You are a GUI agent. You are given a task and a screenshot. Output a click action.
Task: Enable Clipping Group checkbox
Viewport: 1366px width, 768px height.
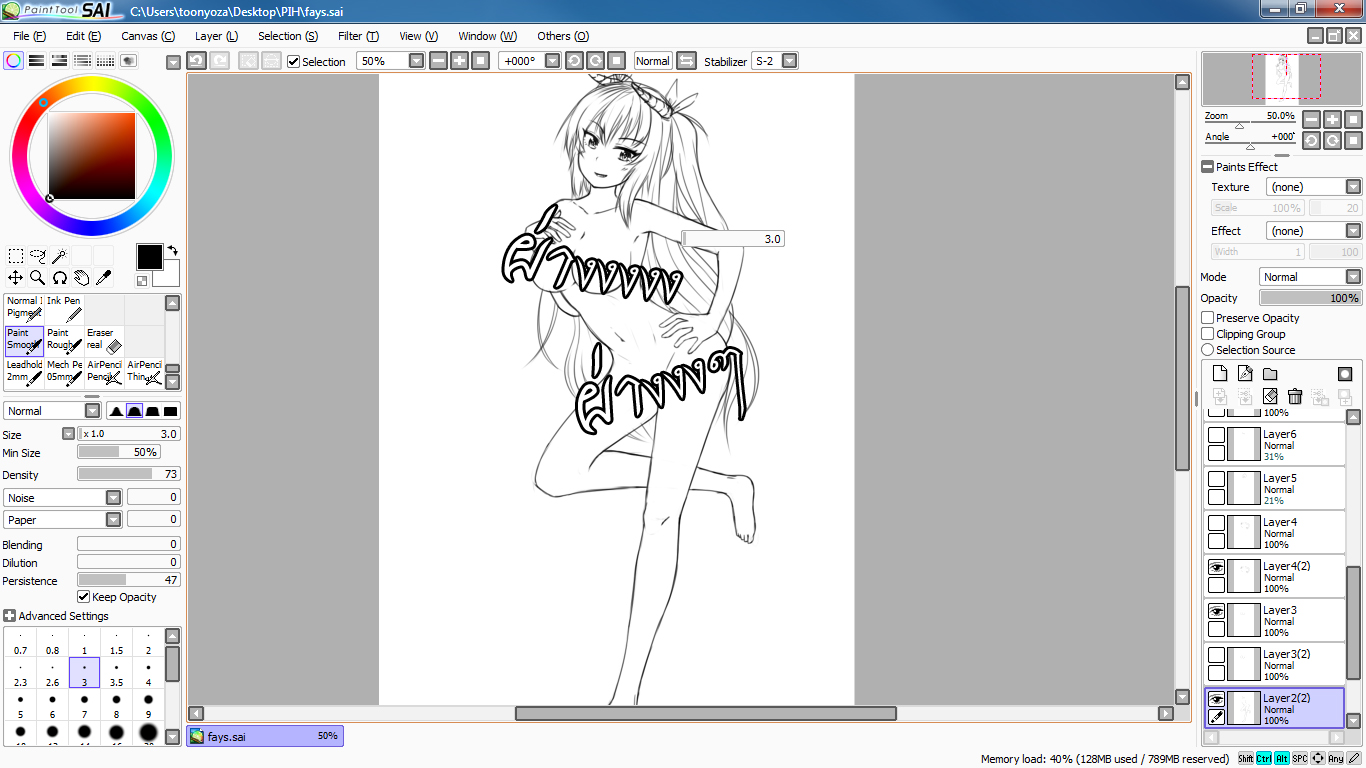tap(1208, 334)
